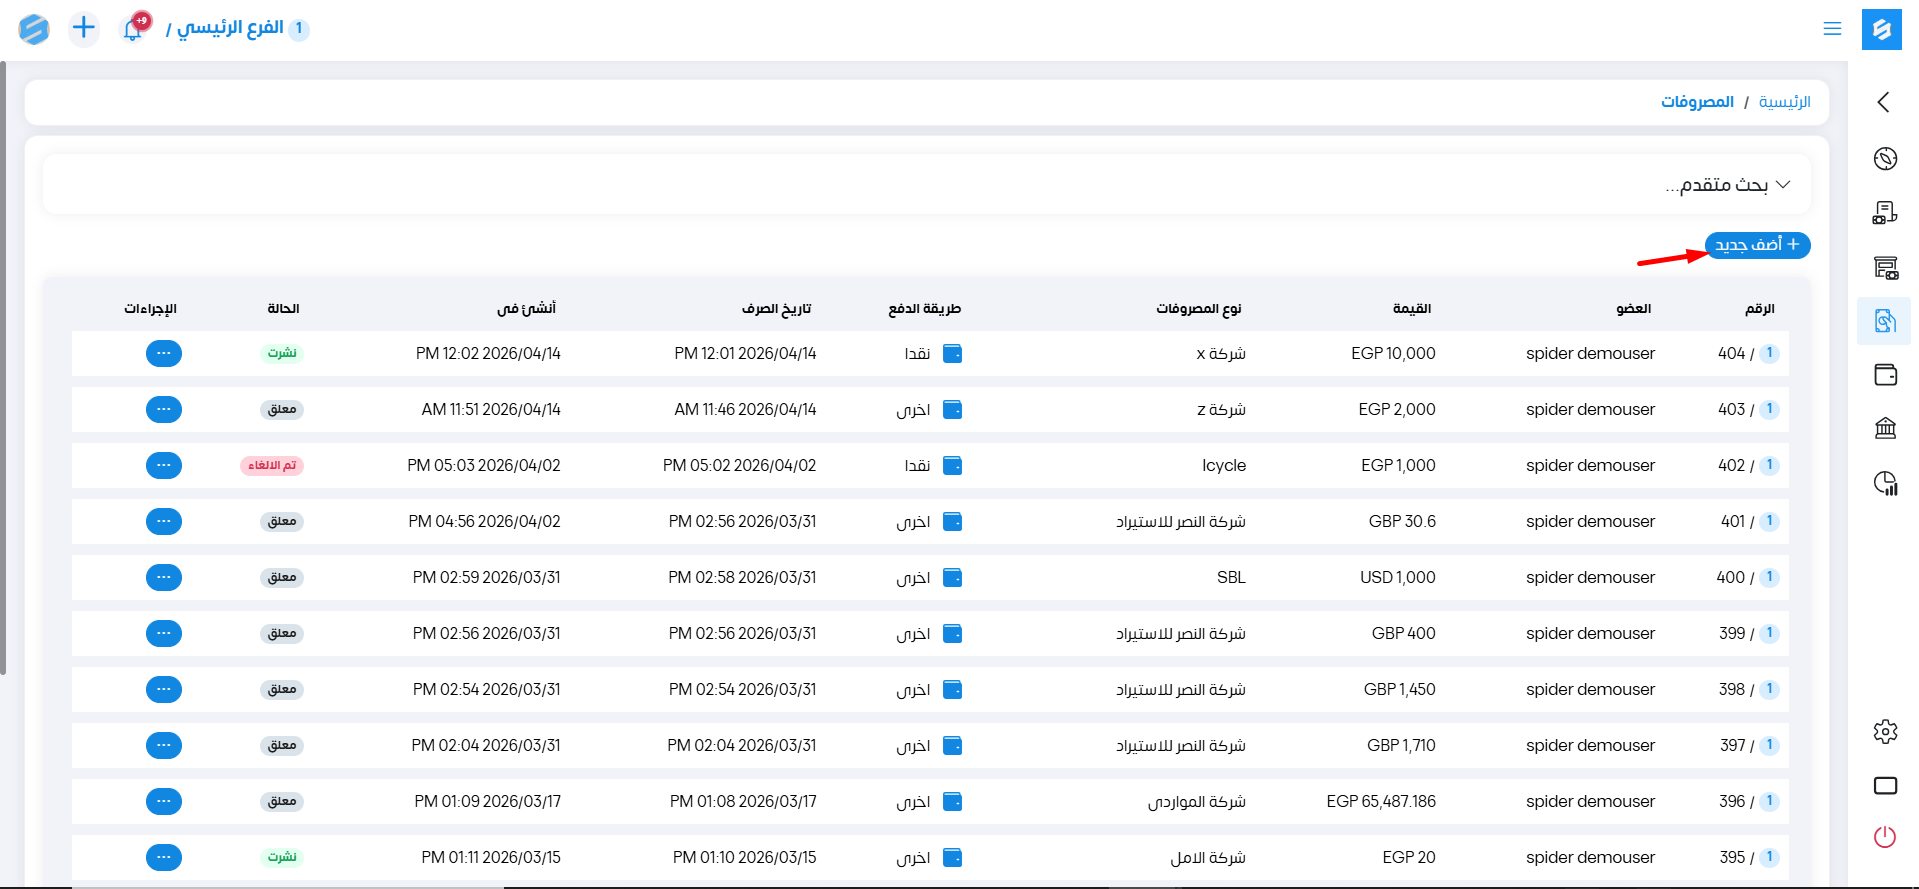Click the power logout icon in sidebar
Screen dimensions: 1919x889
(1884, 837)
